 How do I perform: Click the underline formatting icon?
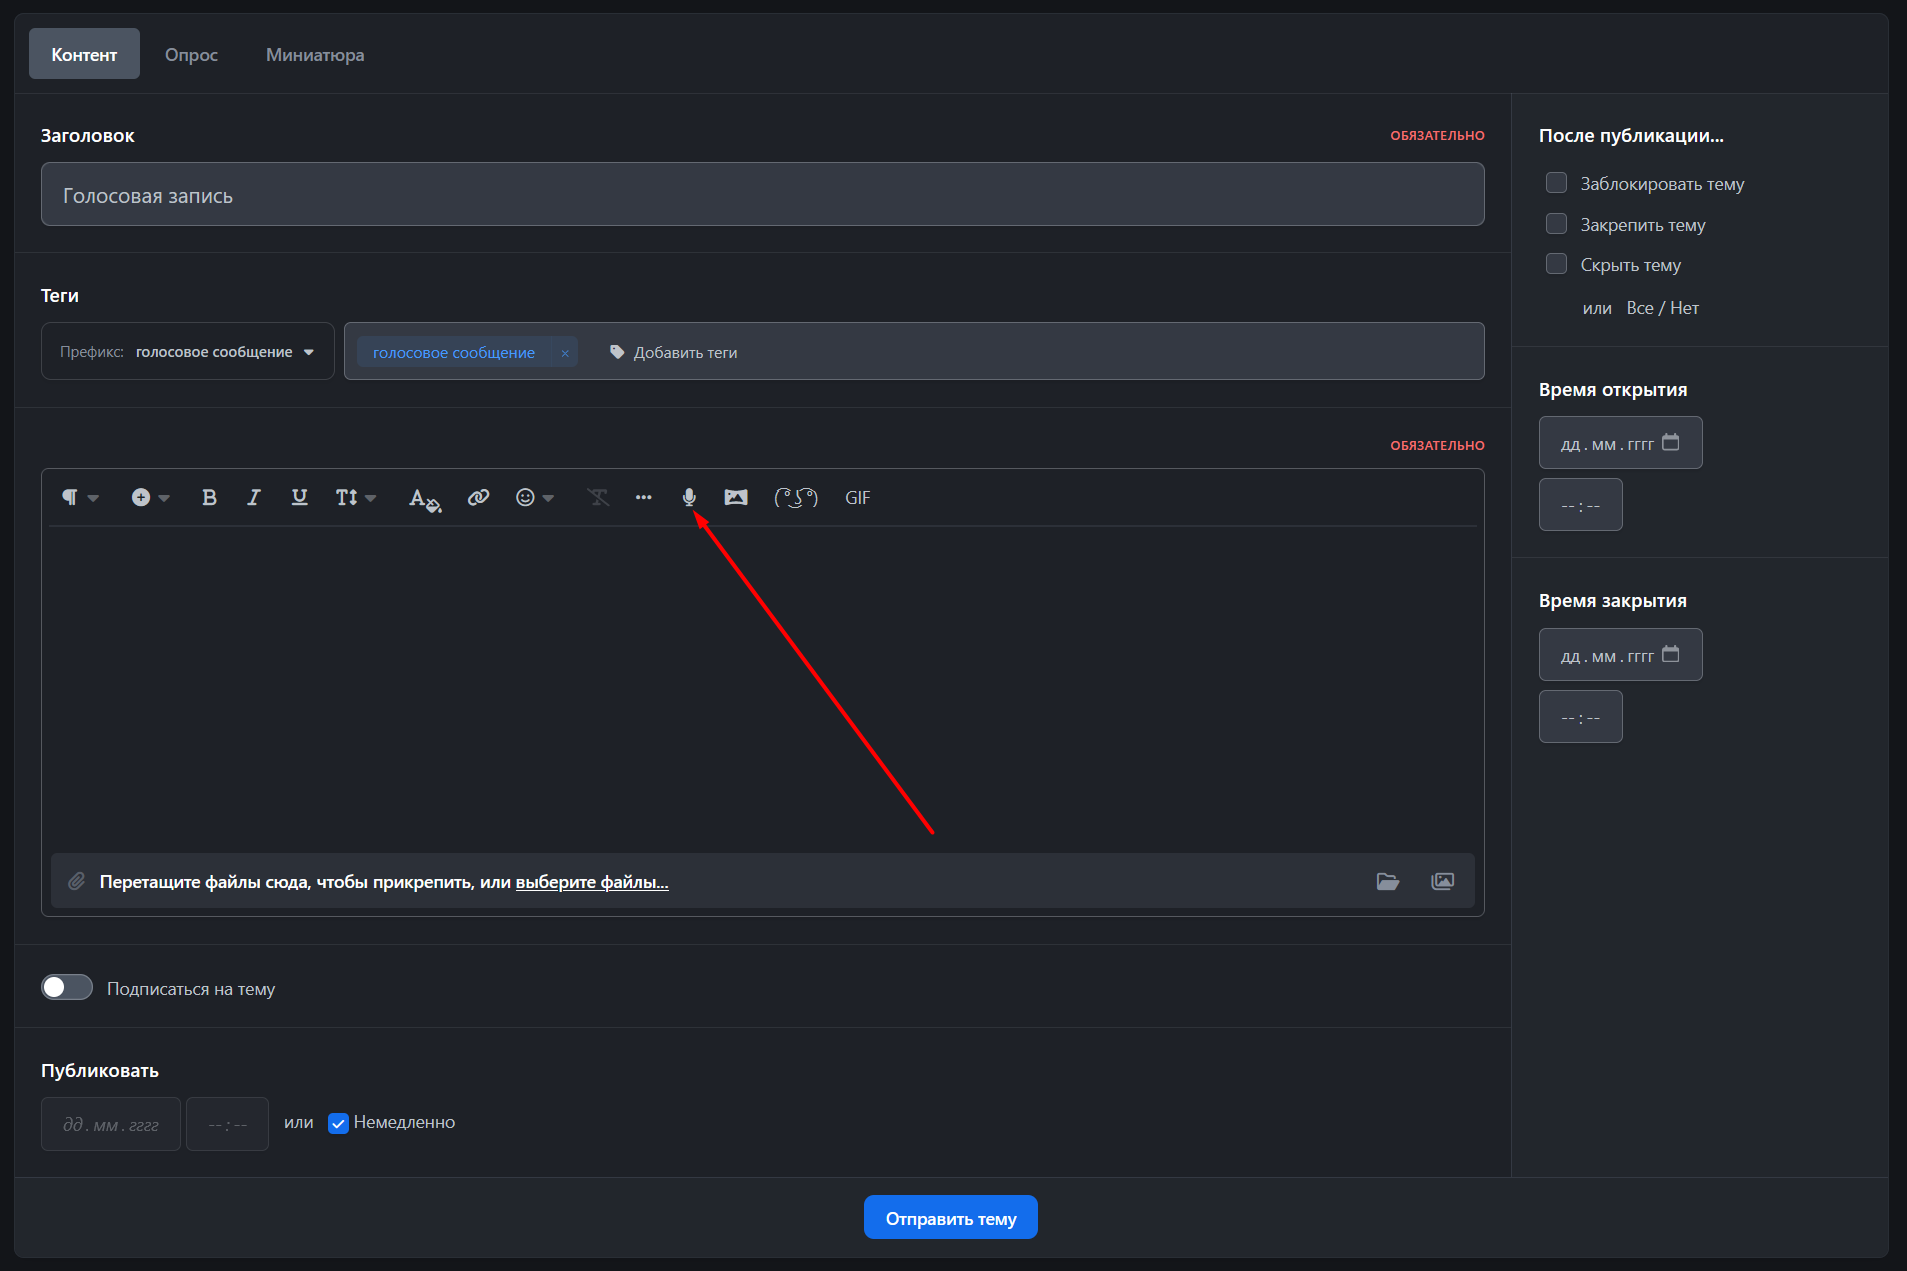(299, 497)
